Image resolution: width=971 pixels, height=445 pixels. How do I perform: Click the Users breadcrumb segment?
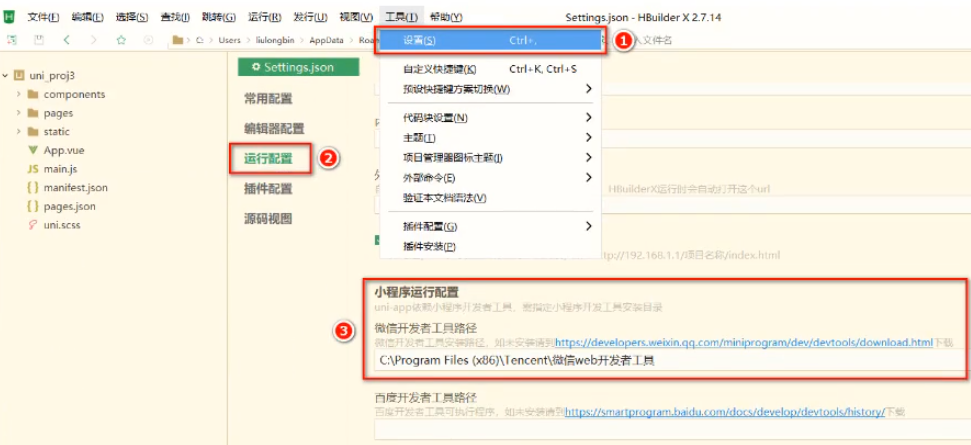pos(230,40)
